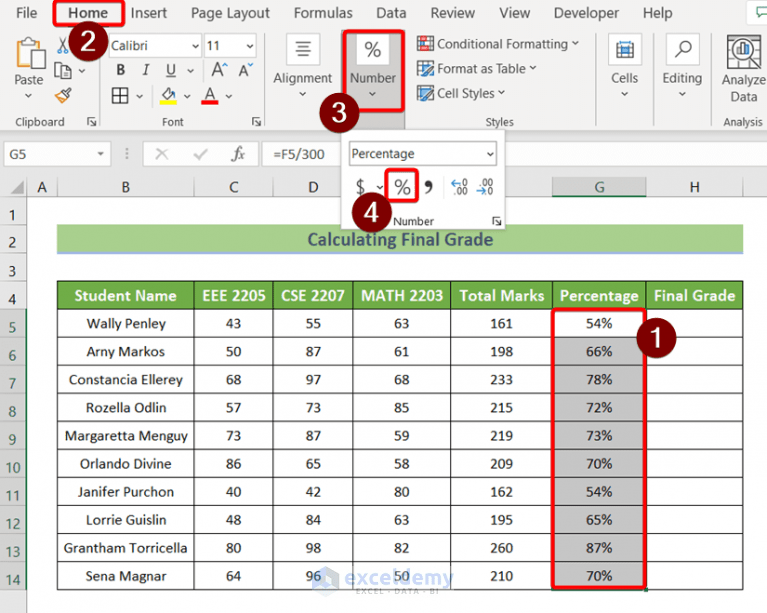Click the Percent Style icon in Number group
The height and width of the screenshot is (613, 767).
click(x=402, y=186)
